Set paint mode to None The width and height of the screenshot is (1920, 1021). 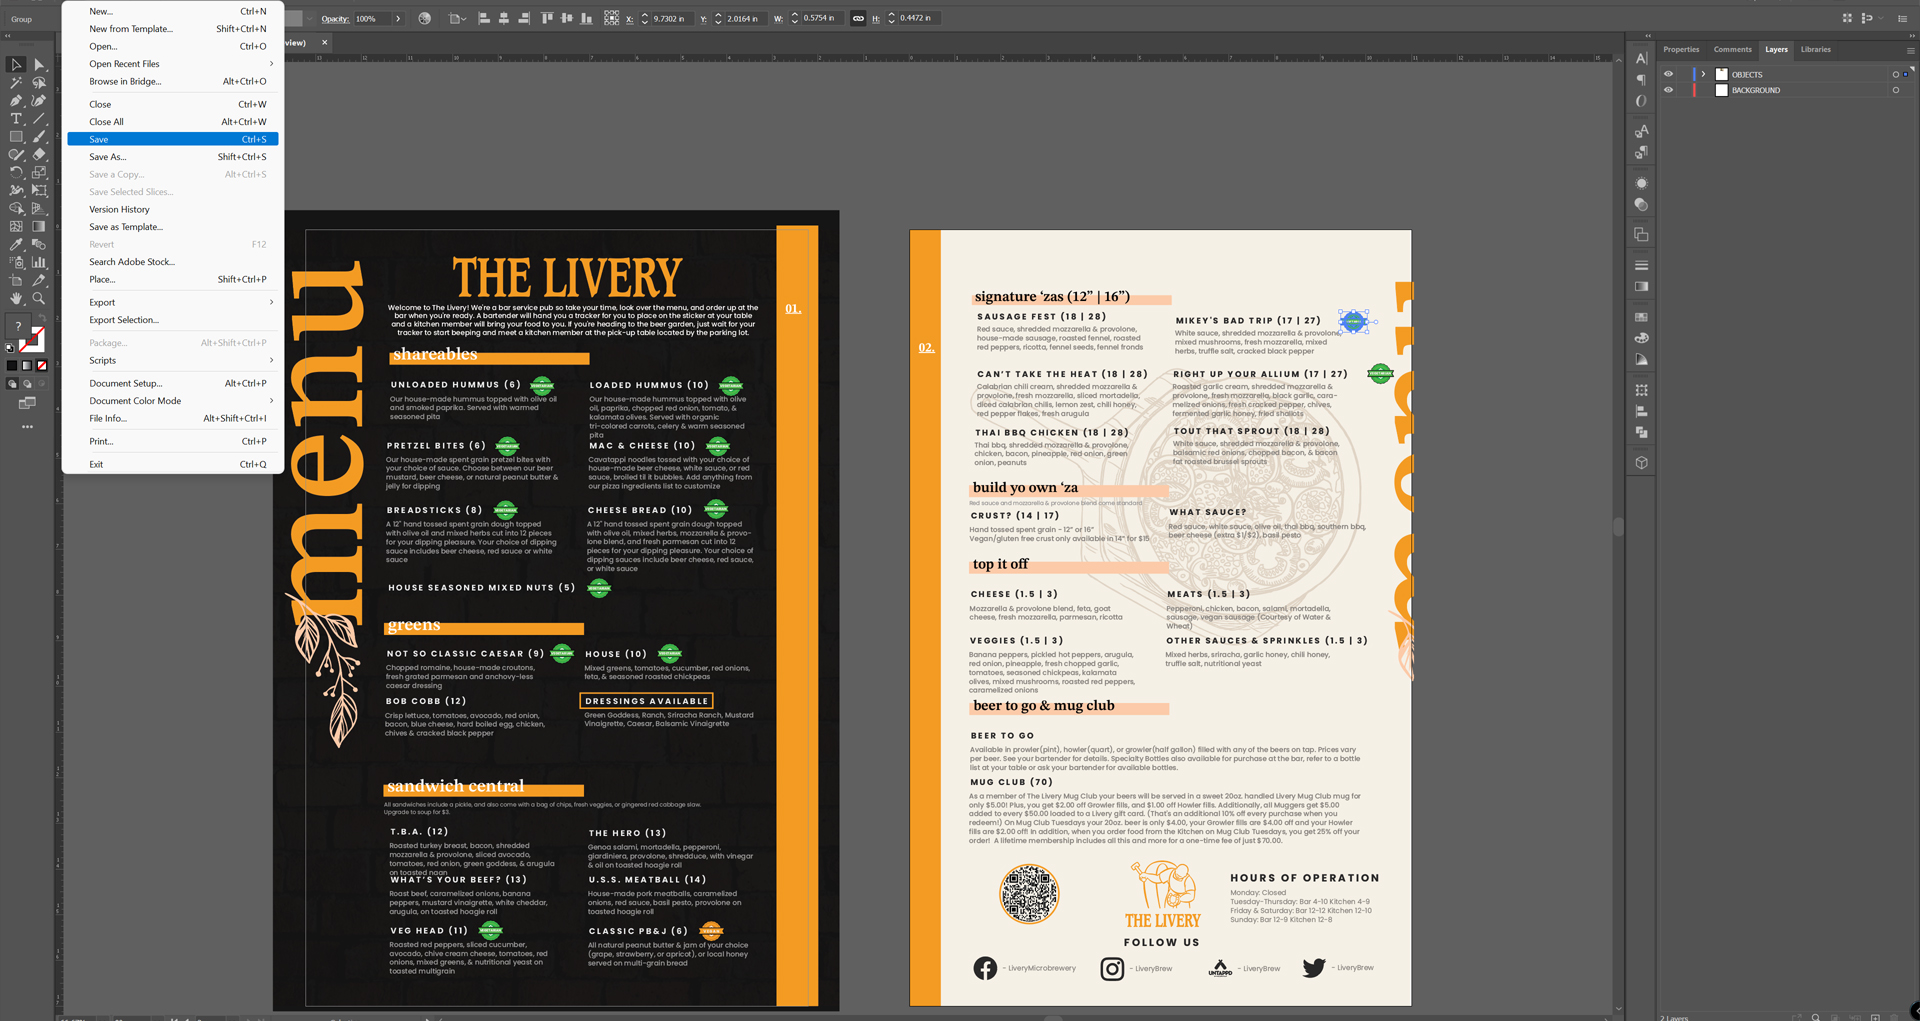tap(42, 366)
